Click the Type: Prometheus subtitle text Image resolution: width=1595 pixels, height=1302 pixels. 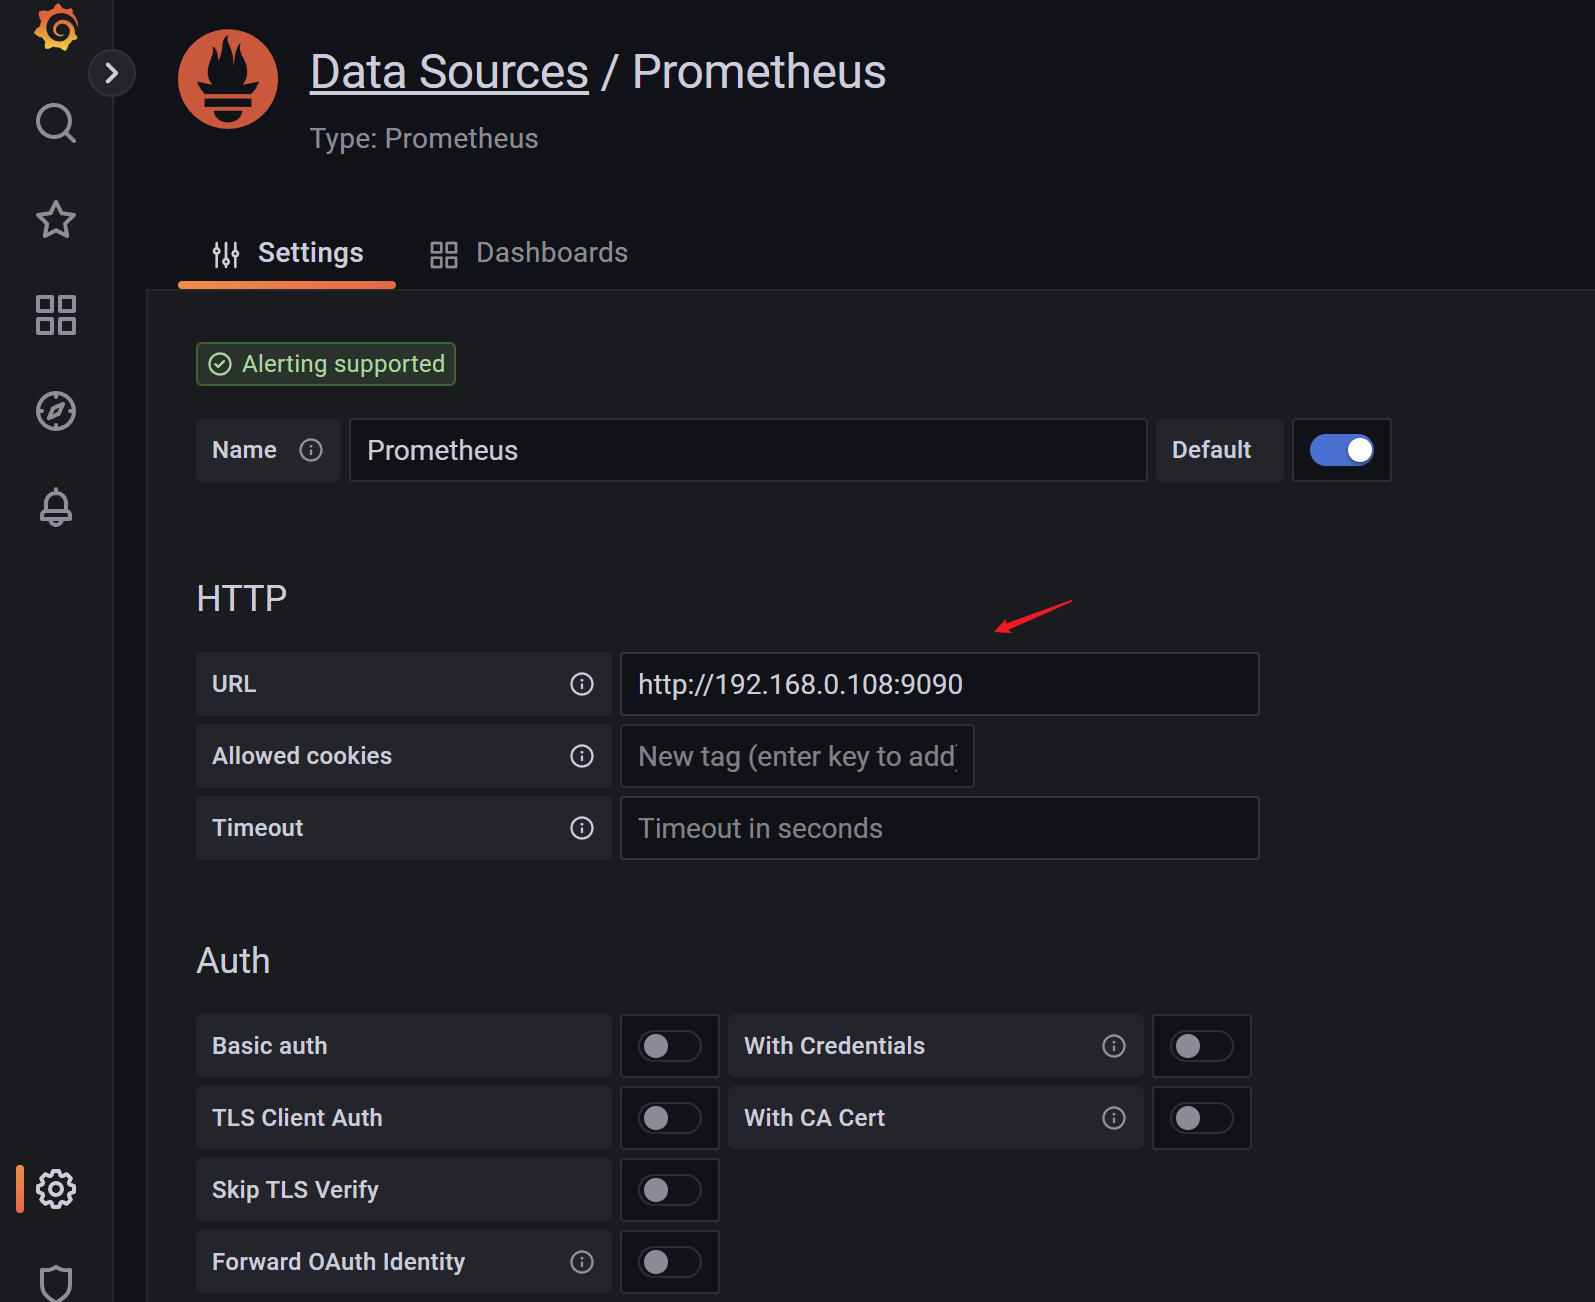point(424,138)
